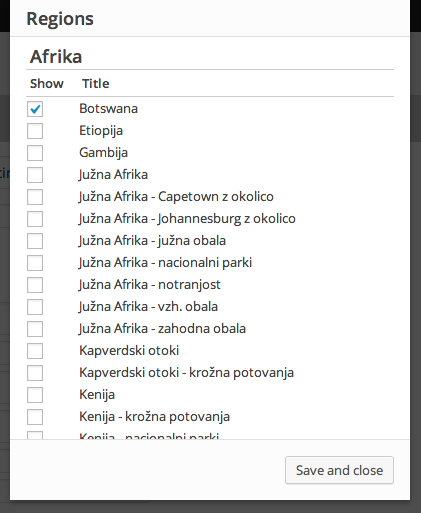421x513 pixels.
Task: Select Južna Afrika - Capetown z okolico checkbox
Action: [35, 197]
